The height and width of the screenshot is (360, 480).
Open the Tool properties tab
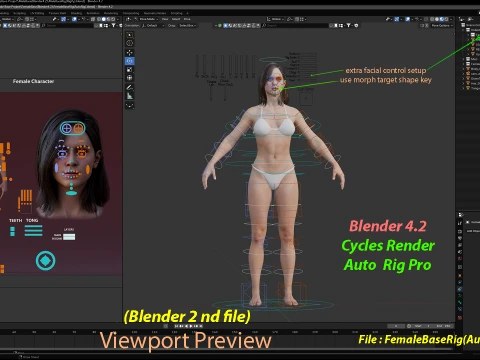click(460, 223)
